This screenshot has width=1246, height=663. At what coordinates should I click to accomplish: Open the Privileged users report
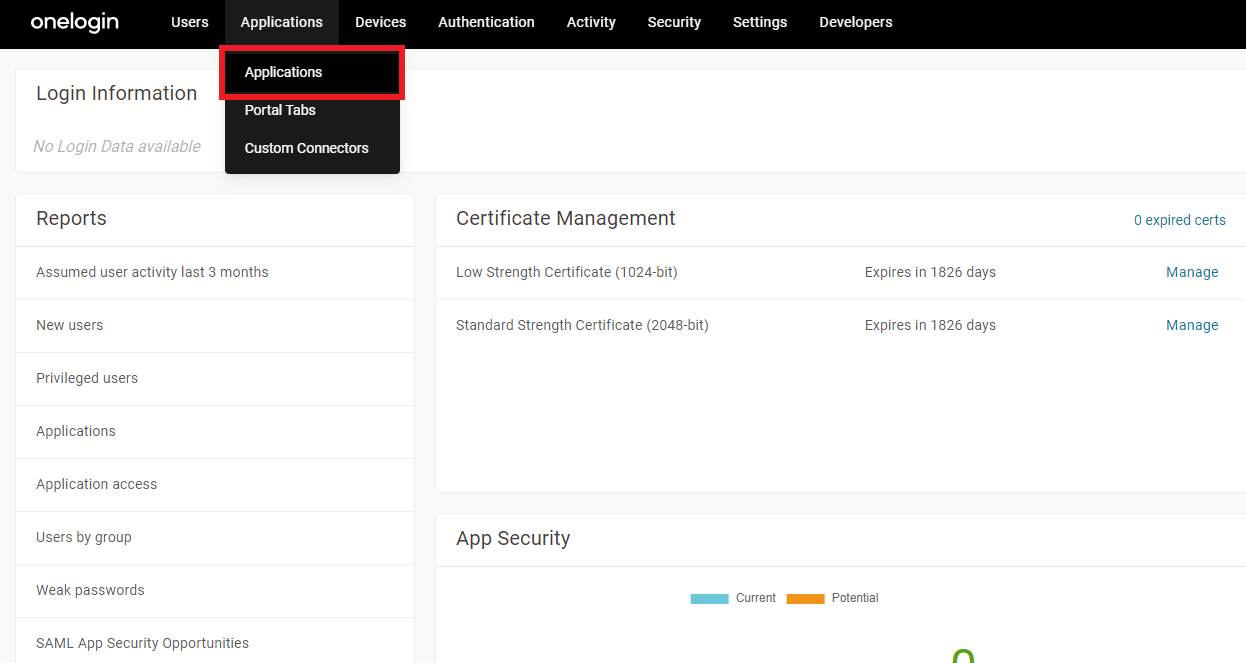(x=88, y=378)
